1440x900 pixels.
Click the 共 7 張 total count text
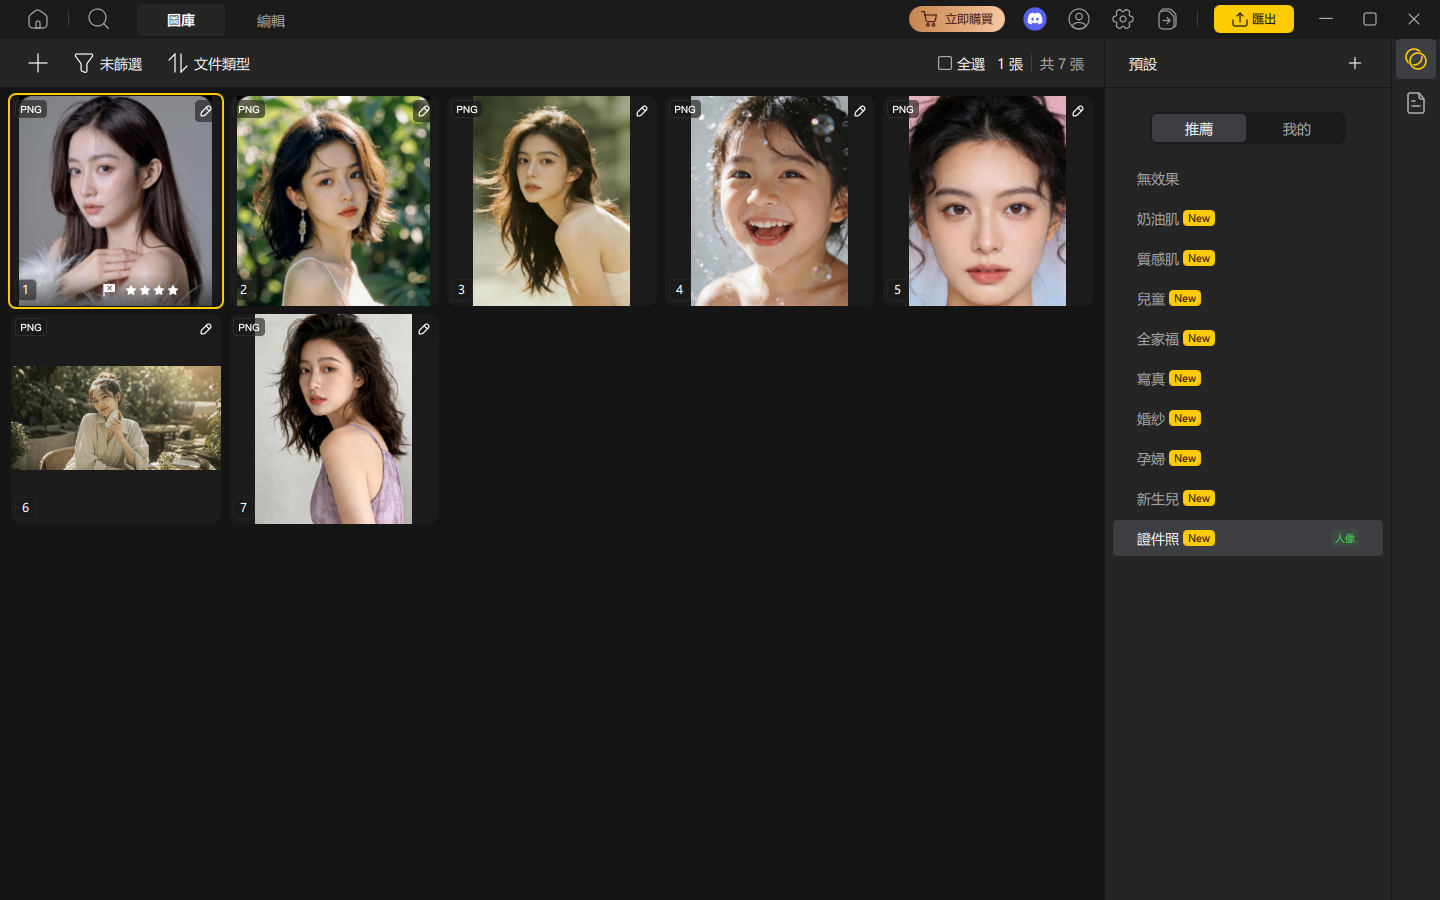(1062, 64)
